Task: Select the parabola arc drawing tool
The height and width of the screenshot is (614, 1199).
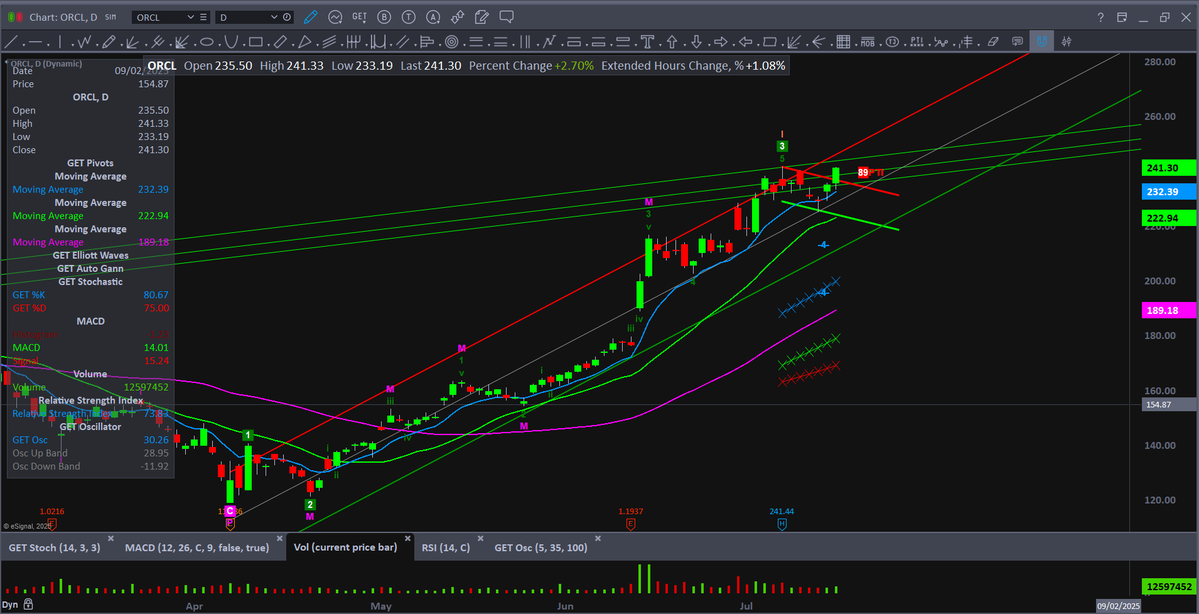Action: 231,41
